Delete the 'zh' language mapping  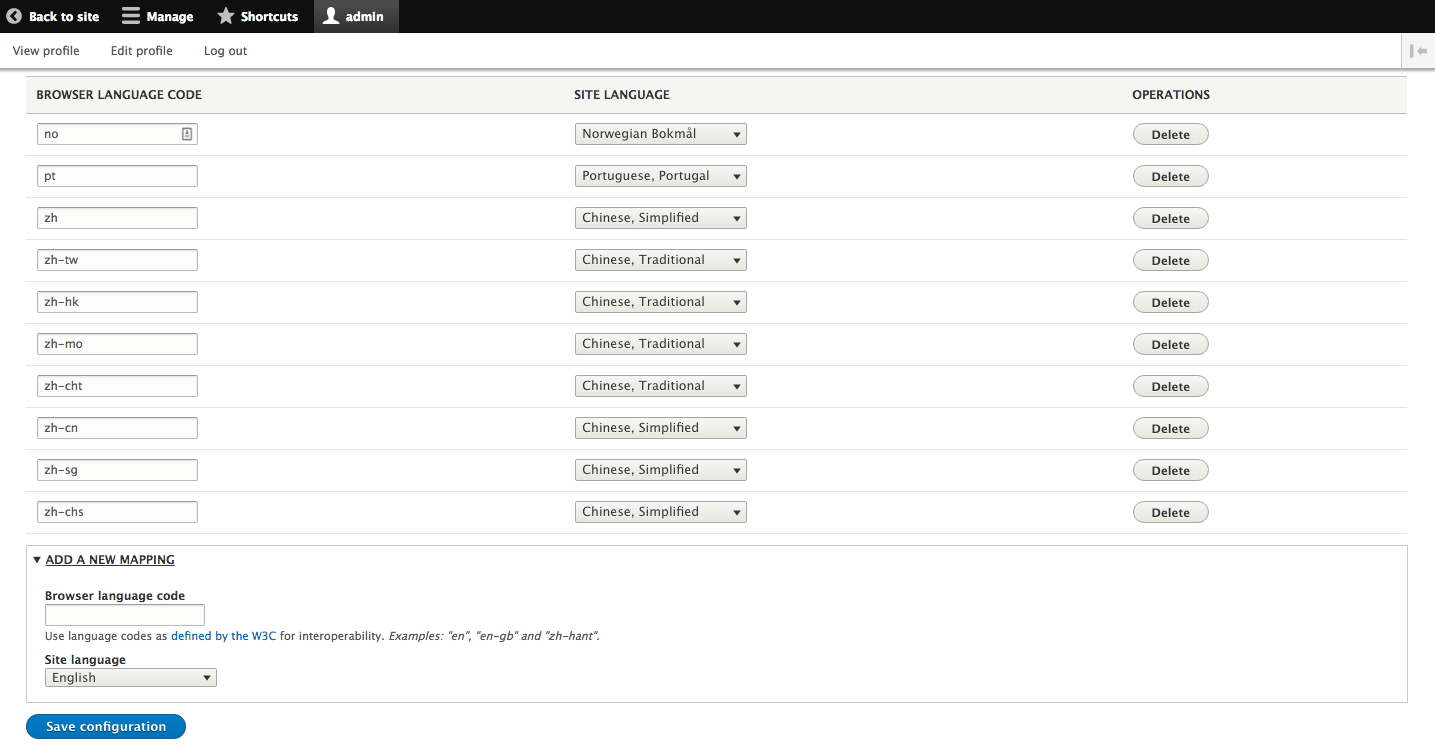point(1170,218)
